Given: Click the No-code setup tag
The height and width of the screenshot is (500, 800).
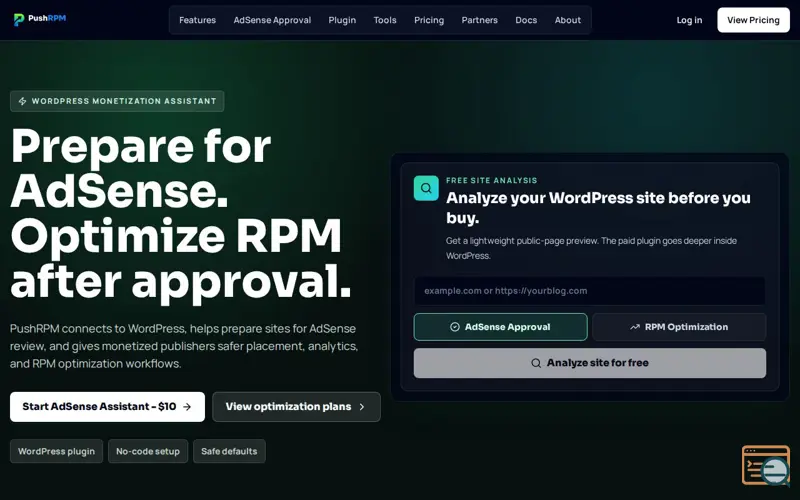Looking at the screenshot, I should coord(148,451).
